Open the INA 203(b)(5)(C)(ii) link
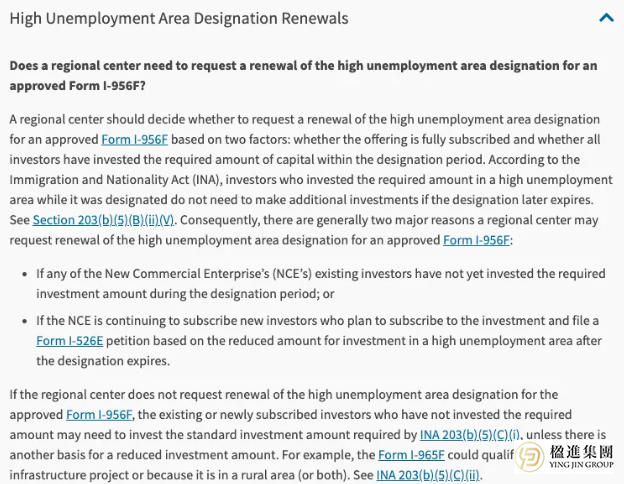624x484 pixels. pyautogui.click(x=428, y=475)
